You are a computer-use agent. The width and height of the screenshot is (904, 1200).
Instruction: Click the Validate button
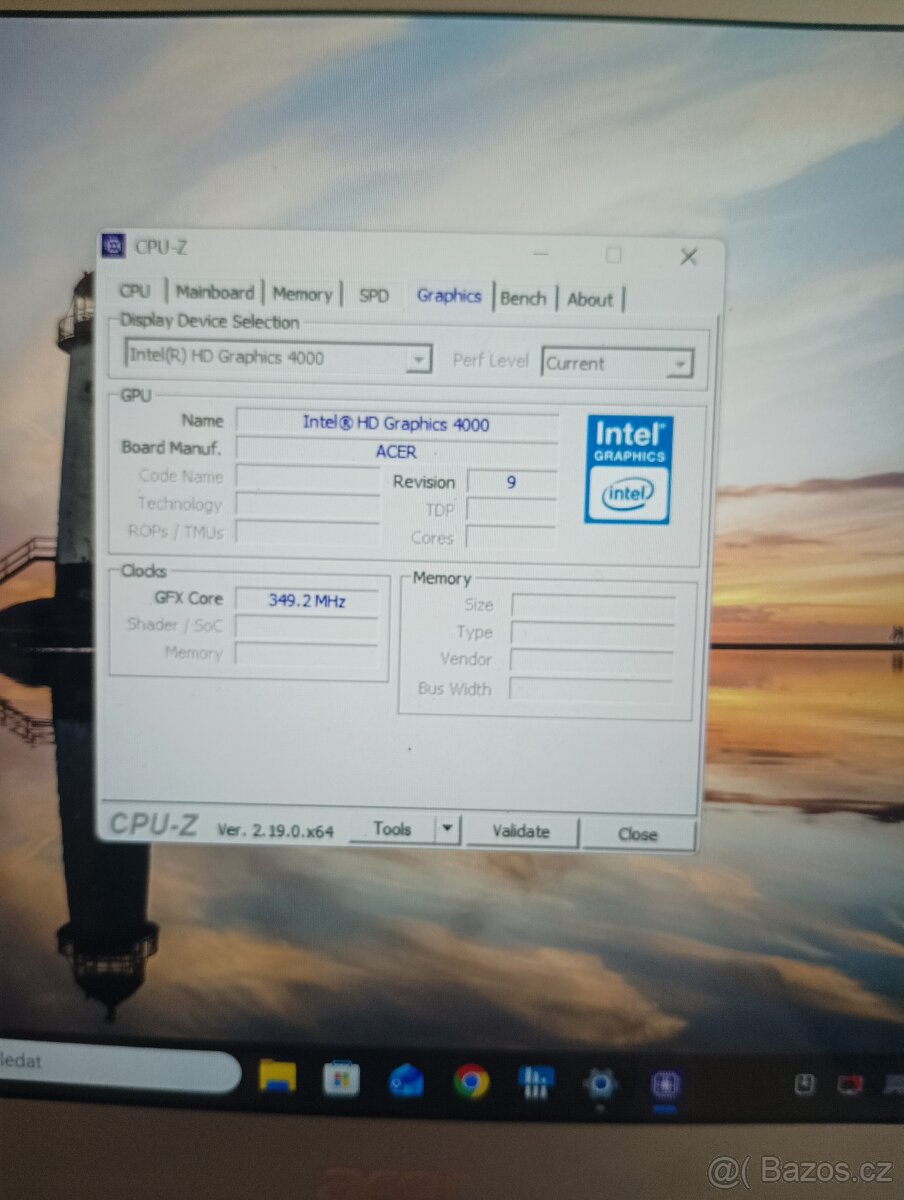click(x=521, y=831)
